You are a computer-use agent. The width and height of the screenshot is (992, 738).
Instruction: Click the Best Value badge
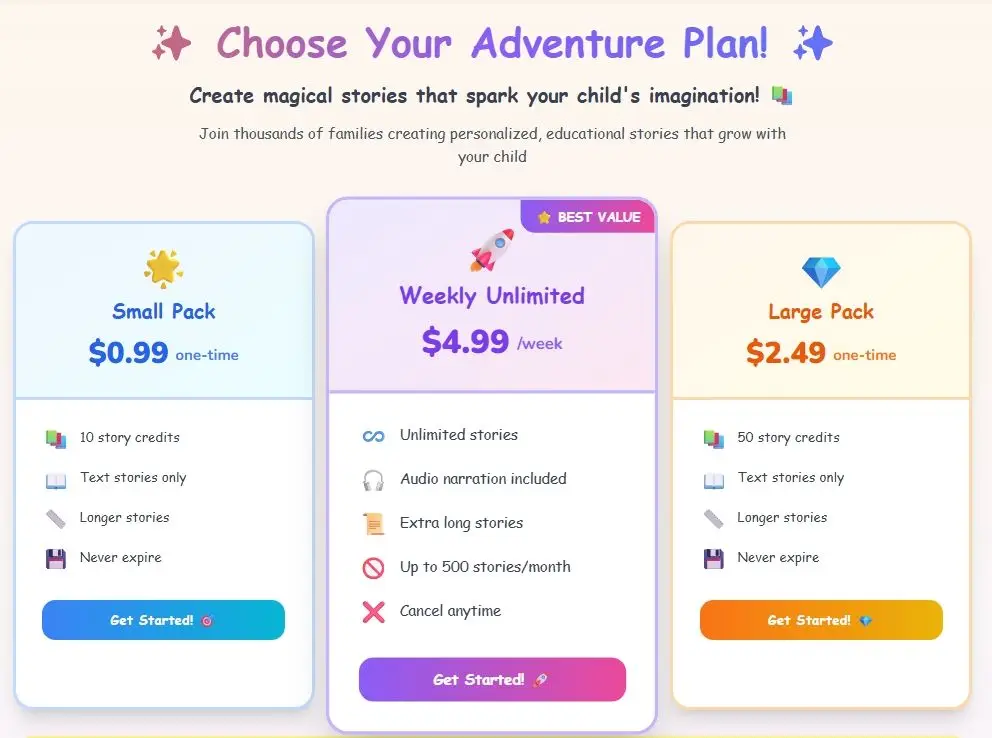point(588,217)
